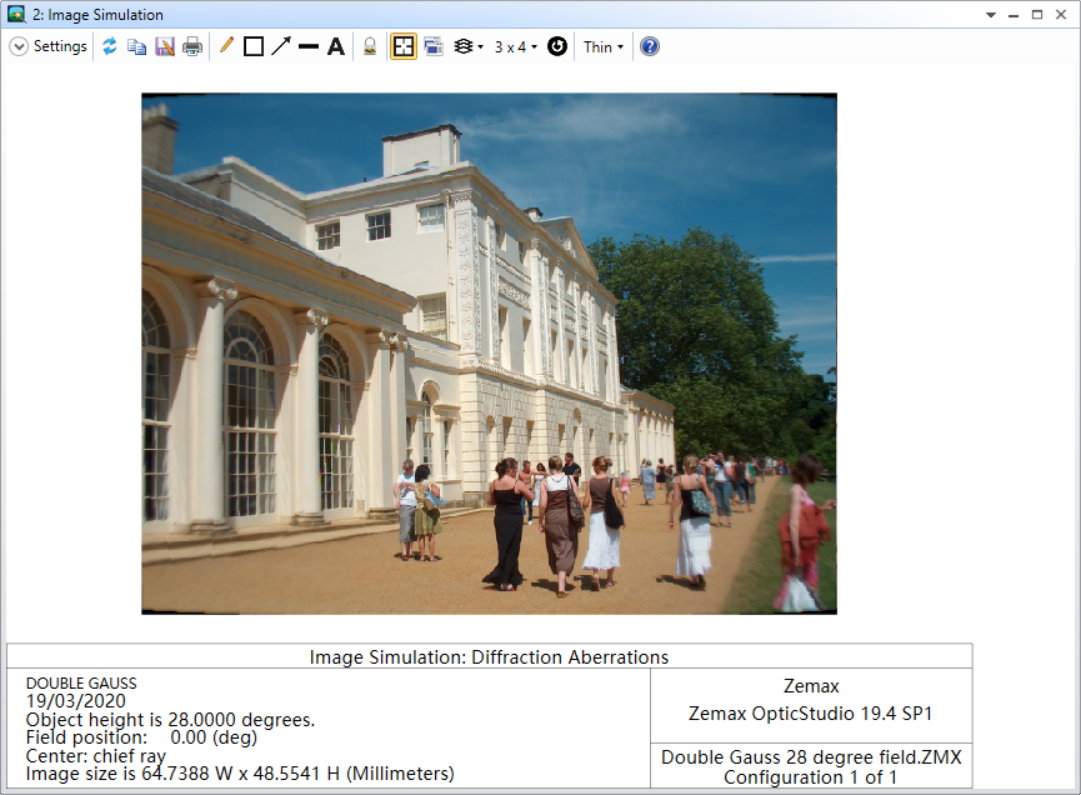
Task: Open the 3 x 4 grid dropdown
Action: point(515,47)
